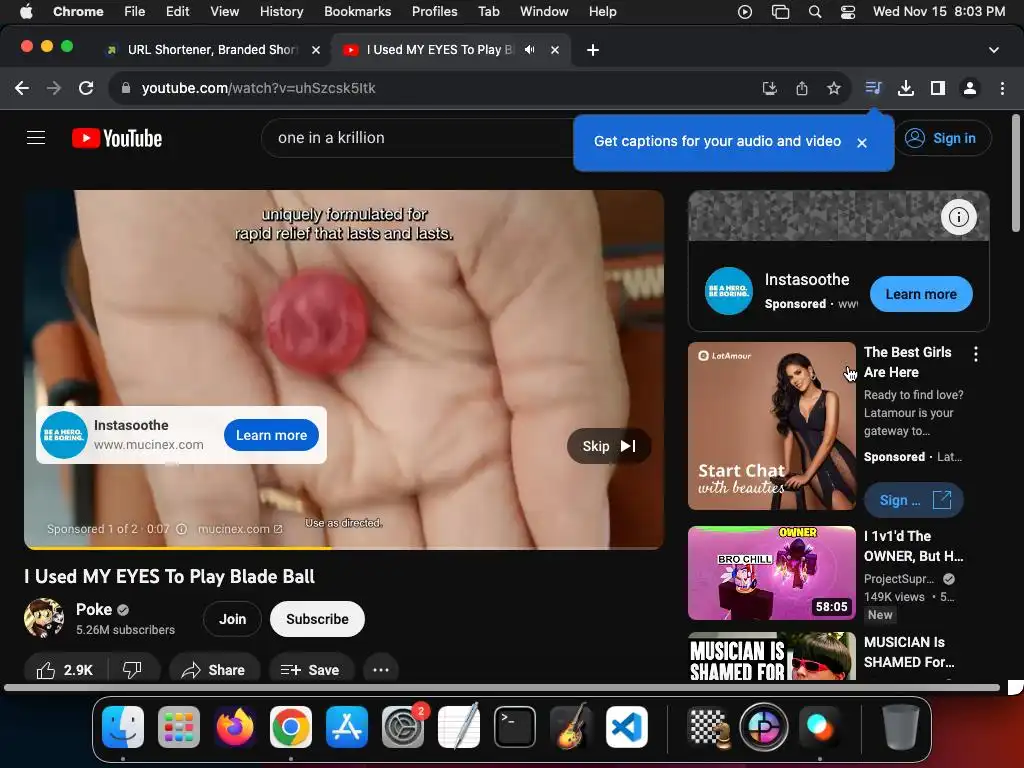The height and width of the screenshot is (768, 1024).
Task: Click the YouTube search field
Action: (418, 138)
